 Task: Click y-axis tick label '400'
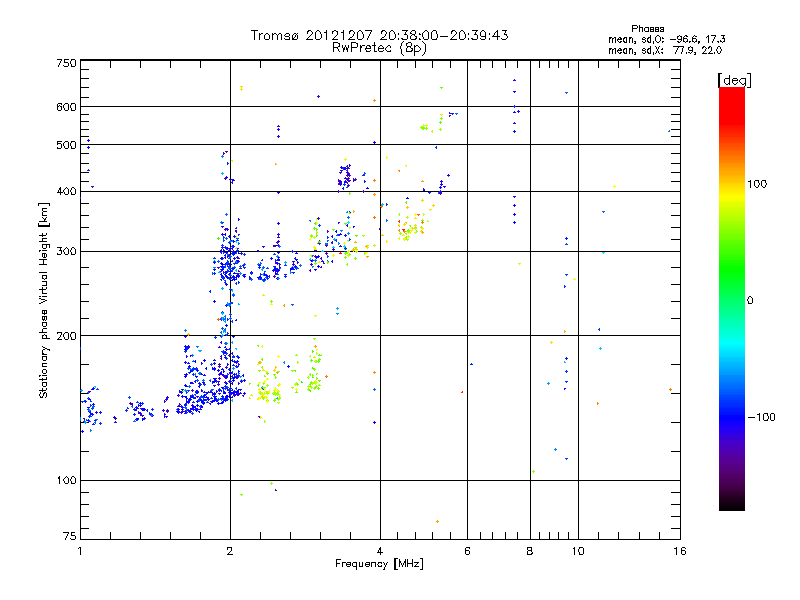click(x=66, y=191)
